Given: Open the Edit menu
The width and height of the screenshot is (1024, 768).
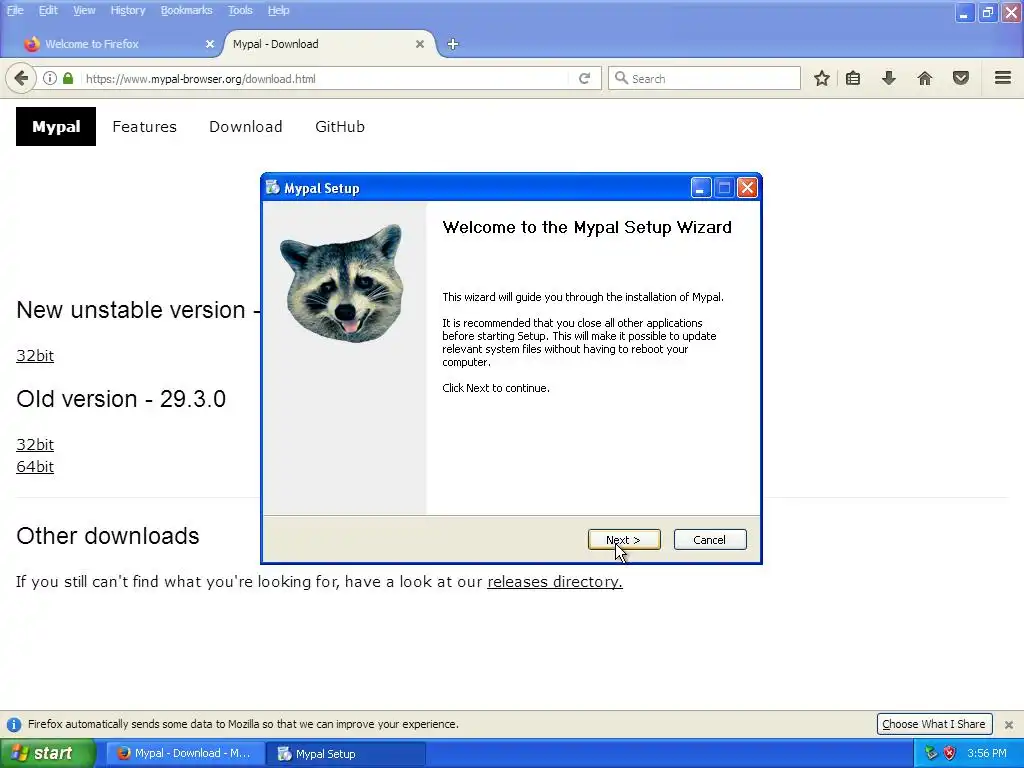Looking at the screenshot, I should 48,10.
